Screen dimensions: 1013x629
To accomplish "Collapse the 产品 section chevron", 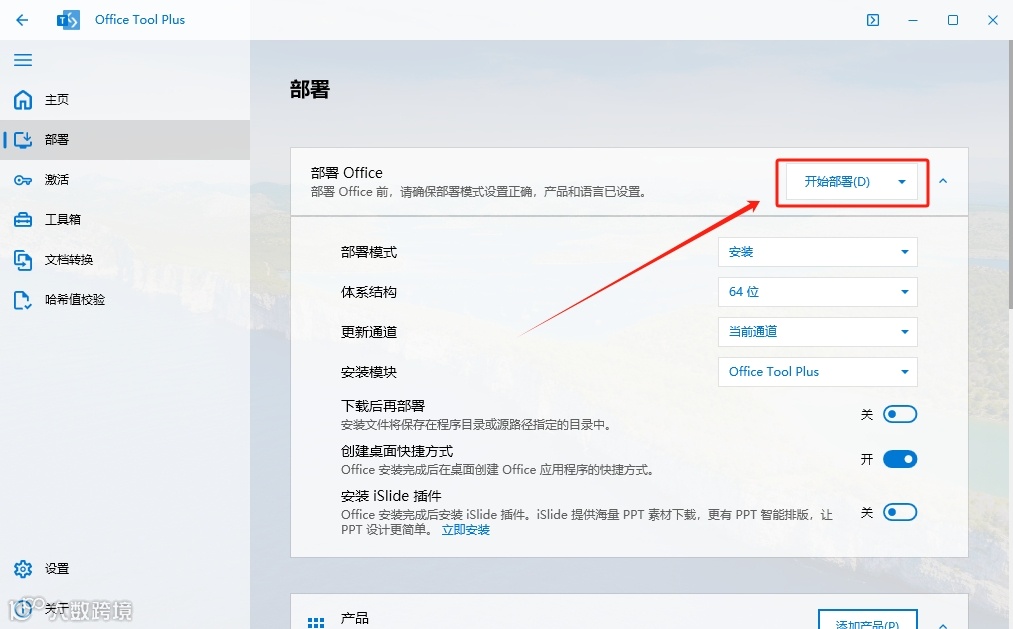I will [943, 624].
